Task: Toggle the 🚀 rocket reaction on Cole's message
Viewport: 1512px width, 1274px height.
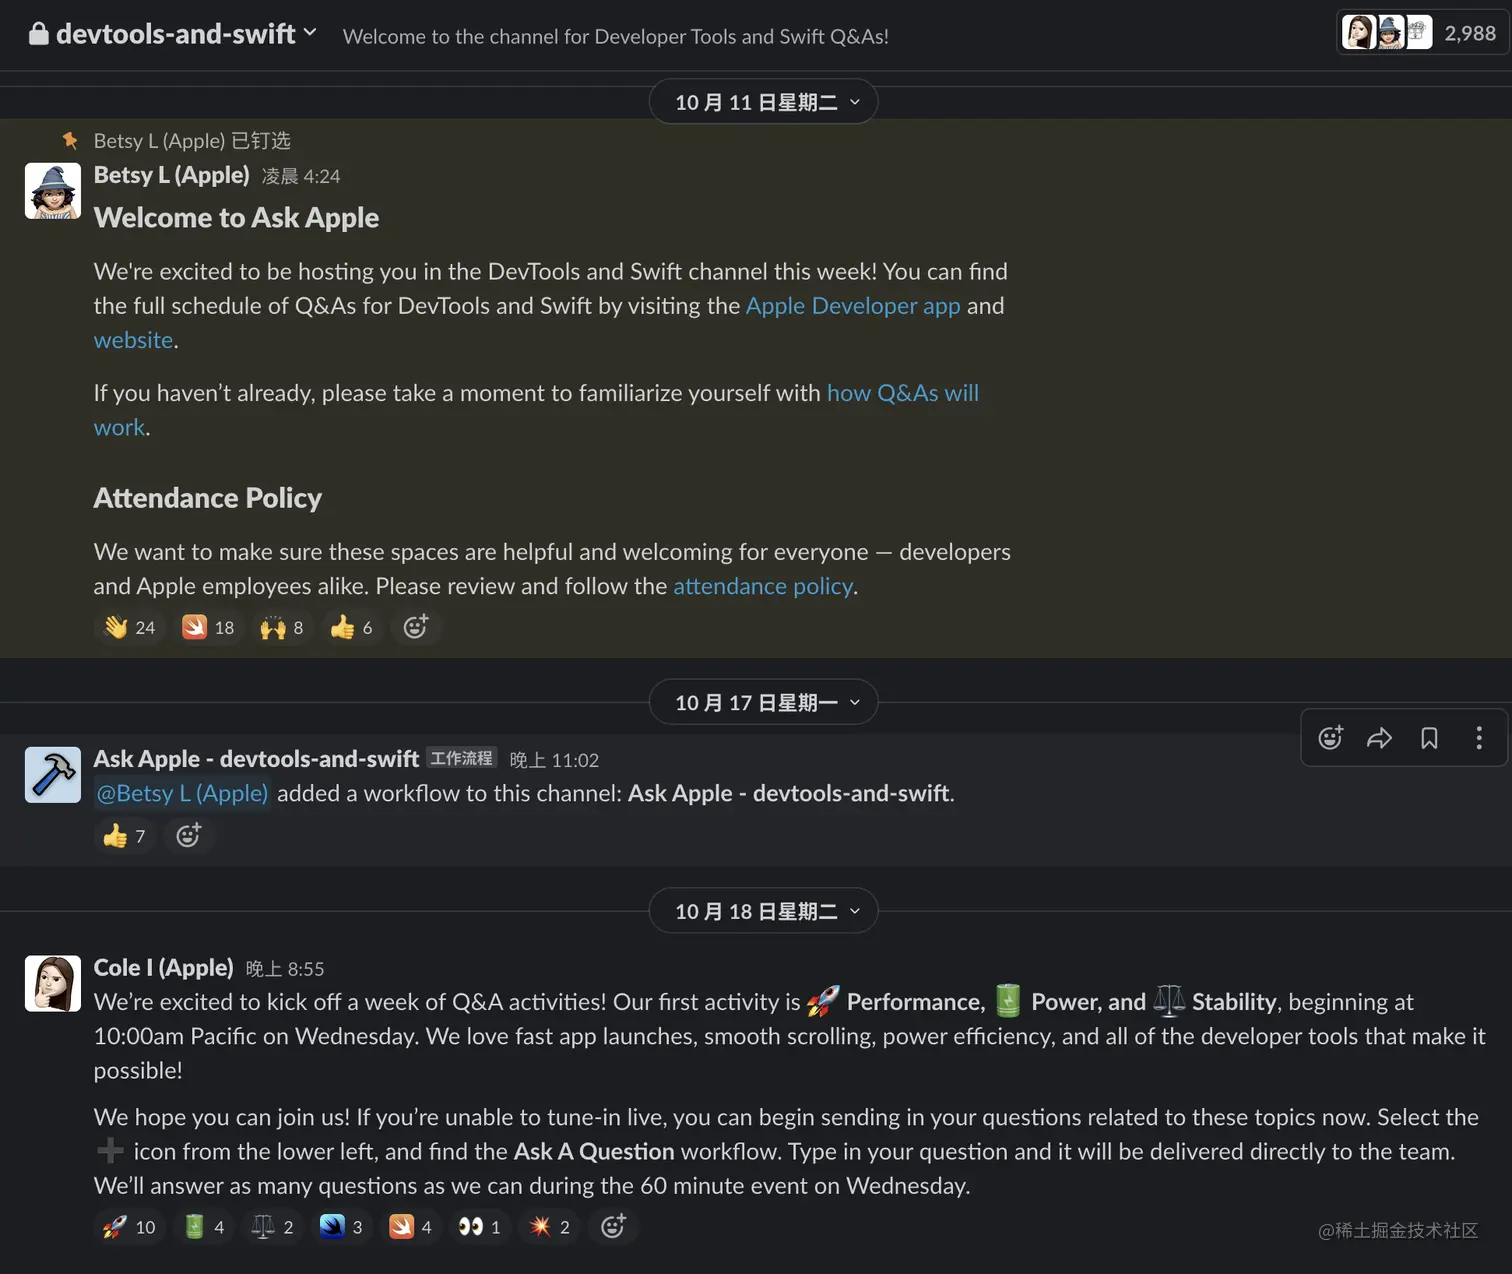Action: point(128,1227)
